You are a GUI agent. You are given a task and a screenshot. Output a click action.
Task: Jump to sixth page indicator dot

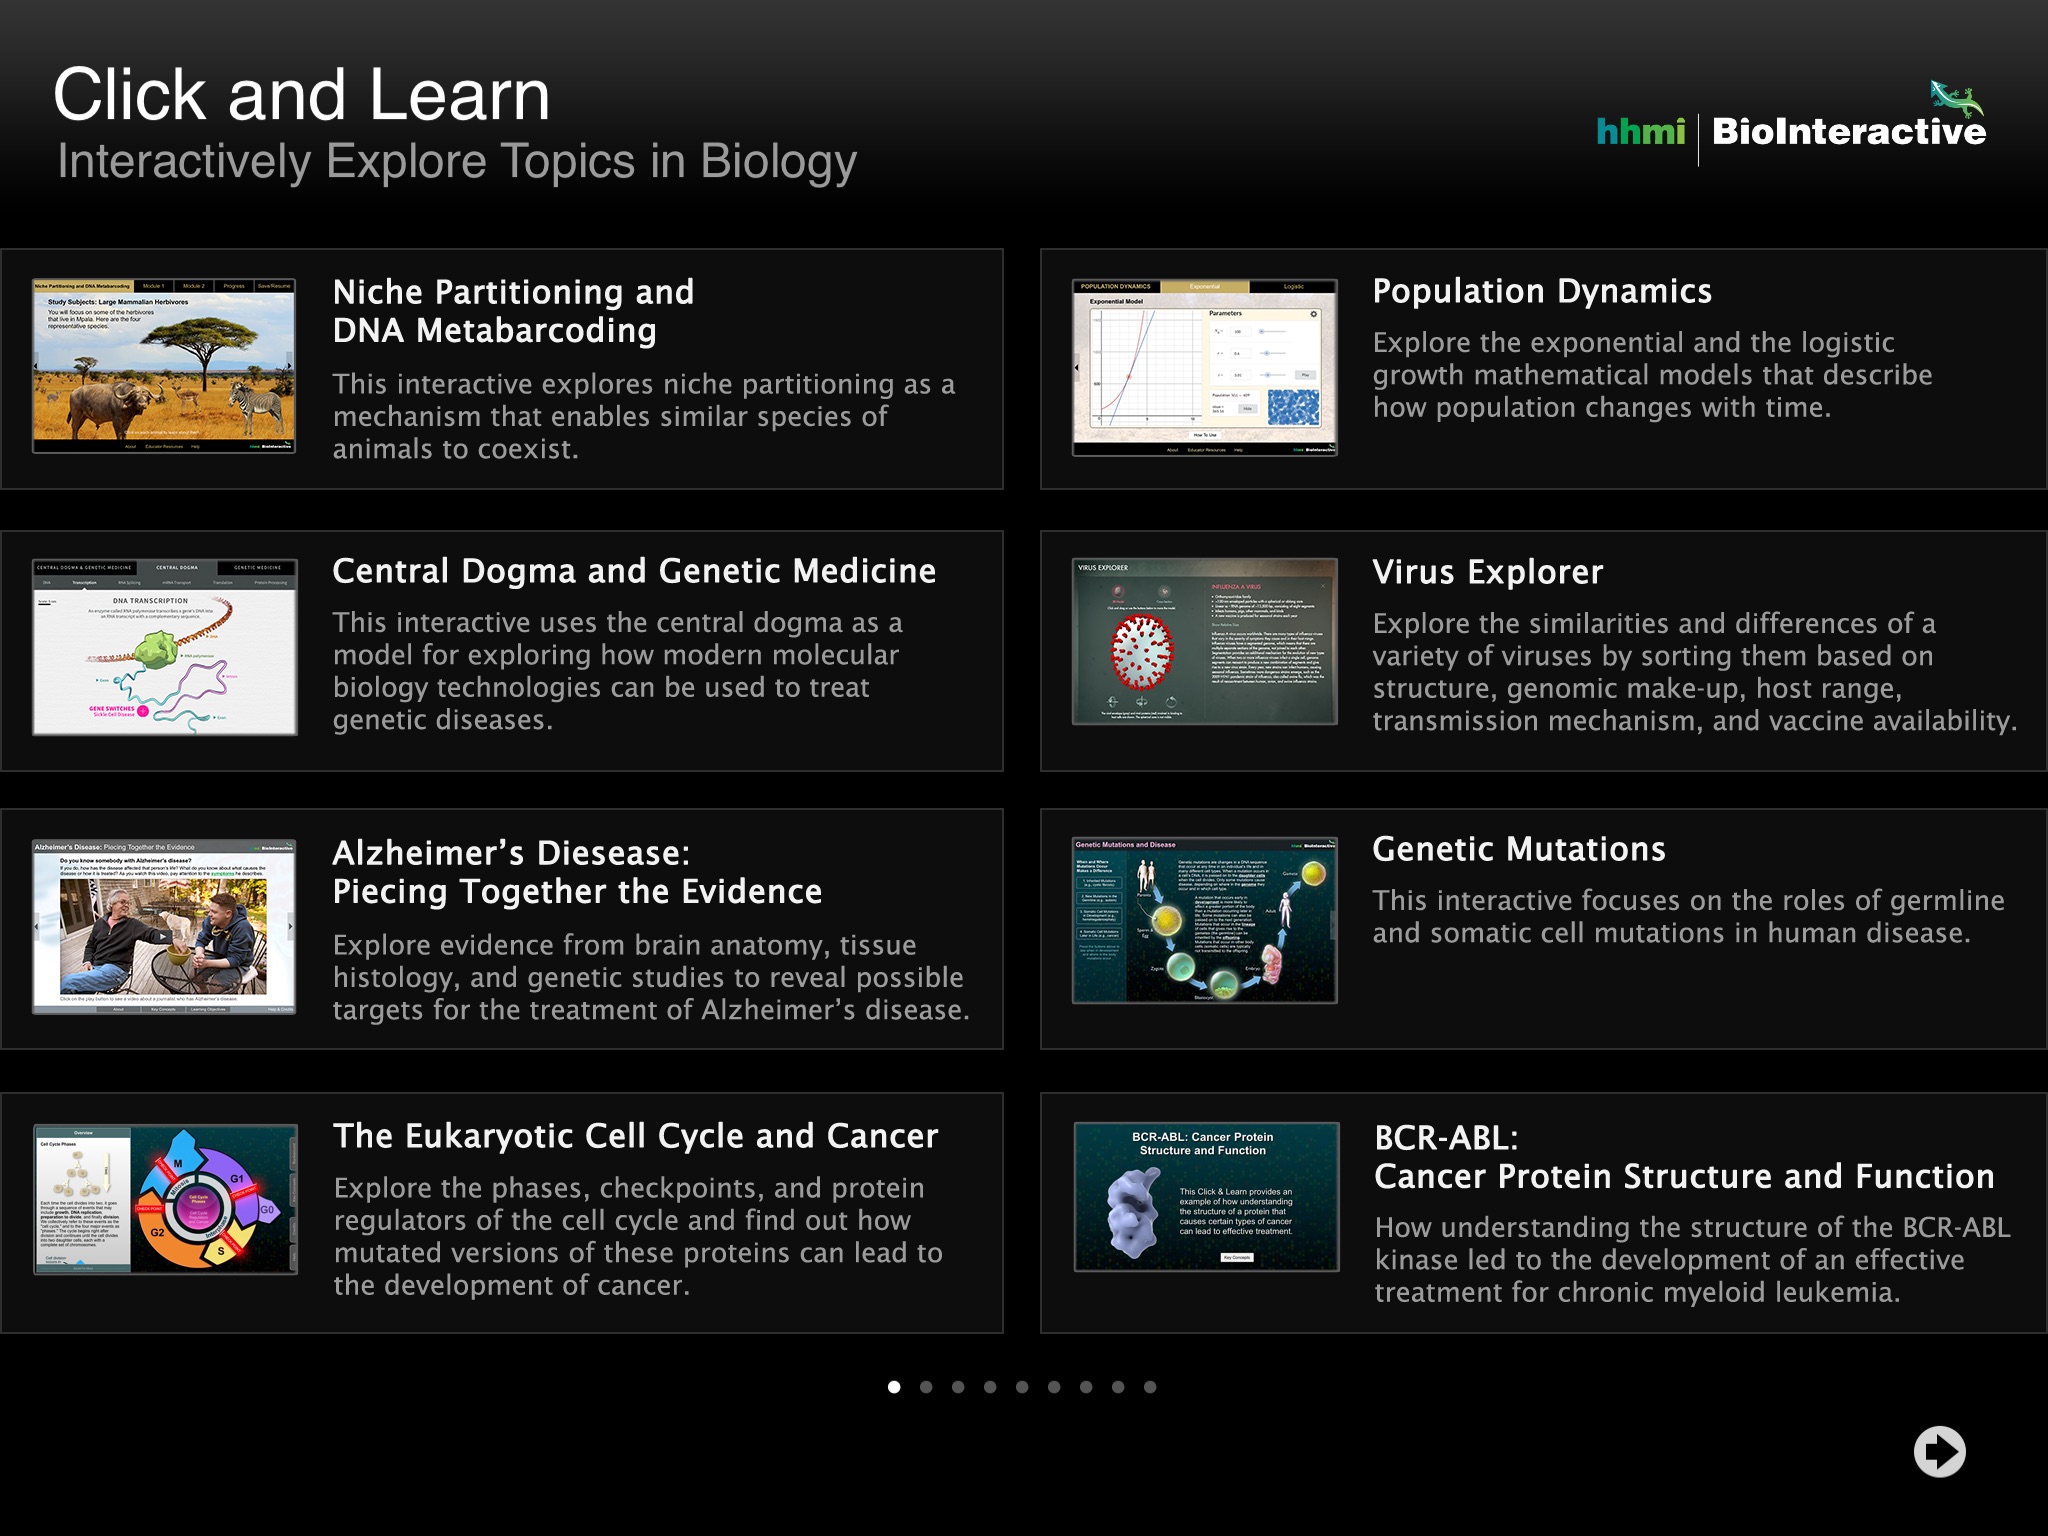pyautogui.click(x=1054, y=1387)
